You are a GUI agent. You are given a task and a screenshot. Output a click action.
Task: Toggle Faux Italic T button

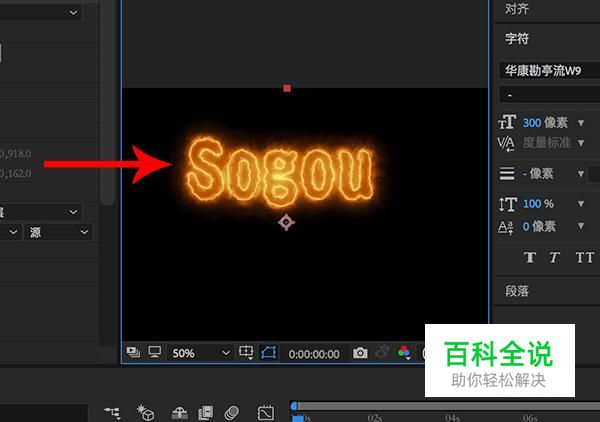pos(554,257)
